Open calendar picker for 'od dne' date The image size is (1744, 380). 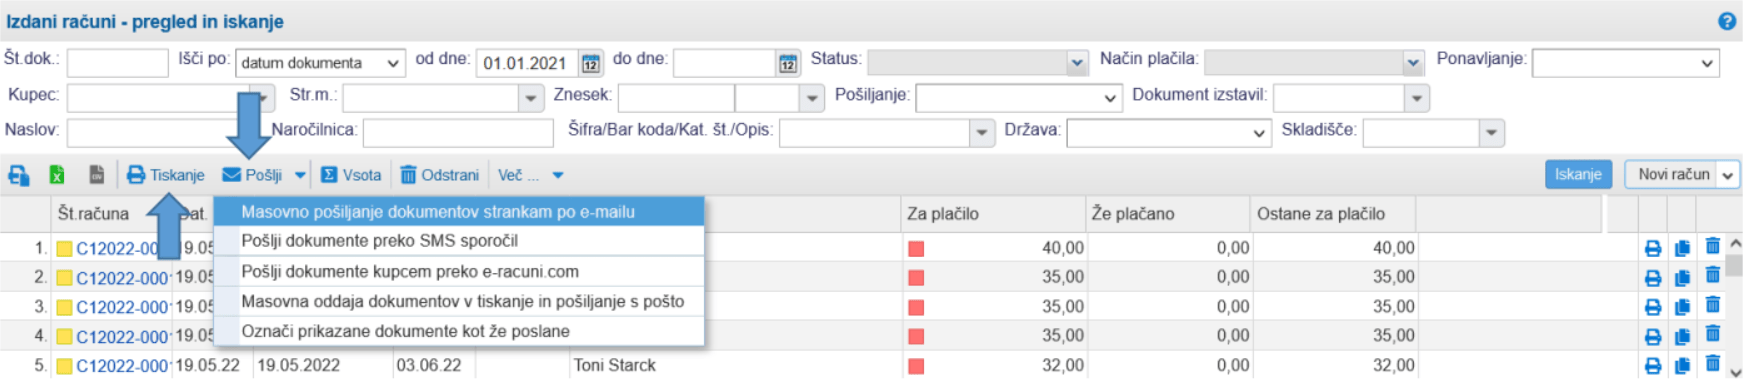(x=591, y=64)
